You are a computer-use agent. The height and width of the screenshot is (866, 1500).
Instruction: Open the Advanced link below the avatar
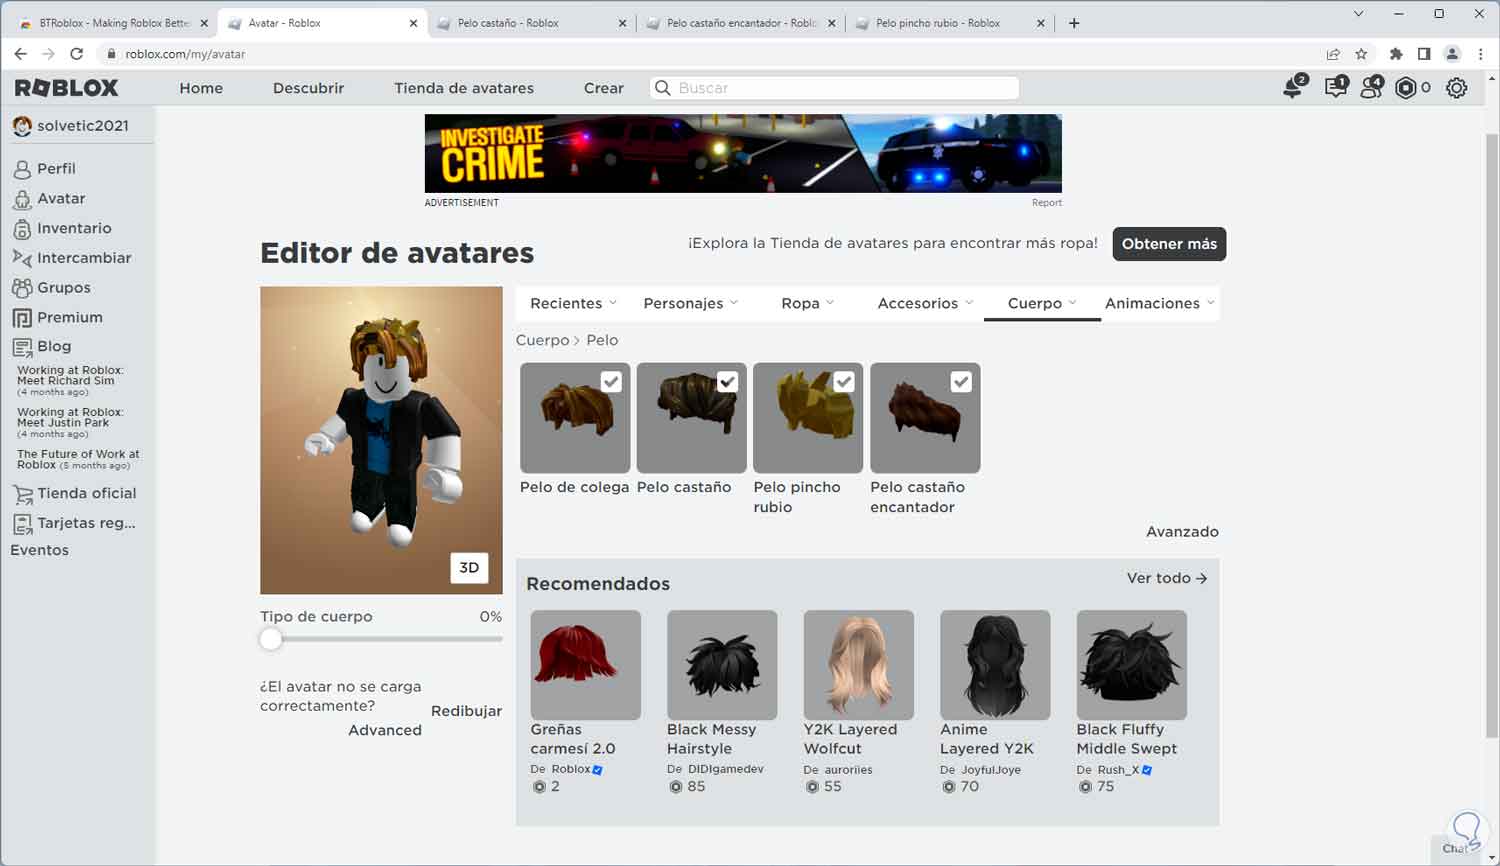pos(385,730)
